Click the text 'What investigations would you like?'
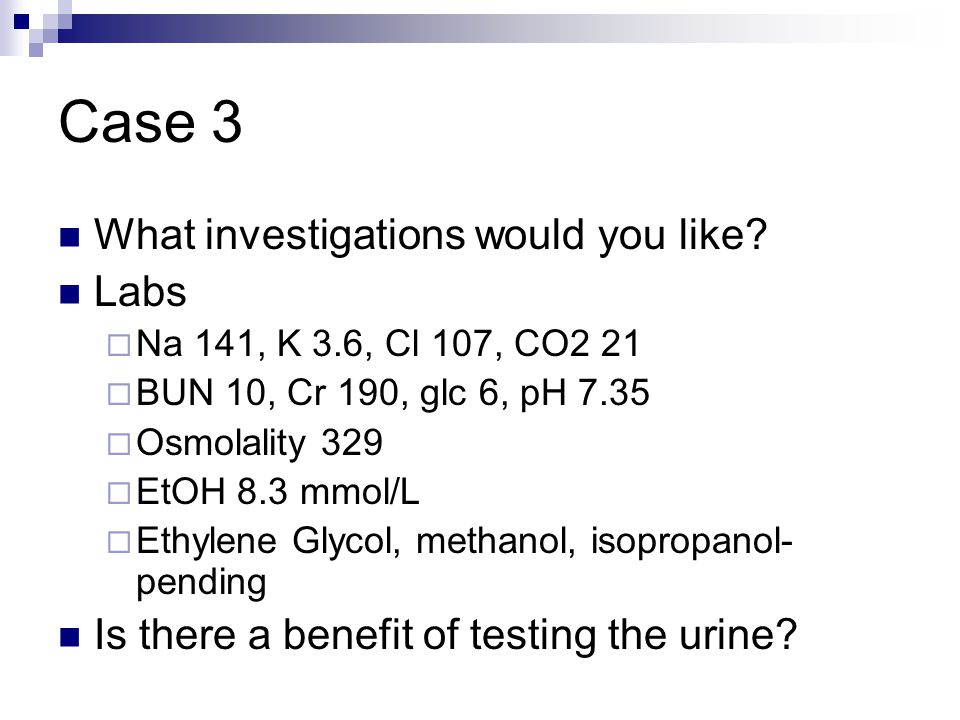The image size is (960, 720). tap(430, 235)
